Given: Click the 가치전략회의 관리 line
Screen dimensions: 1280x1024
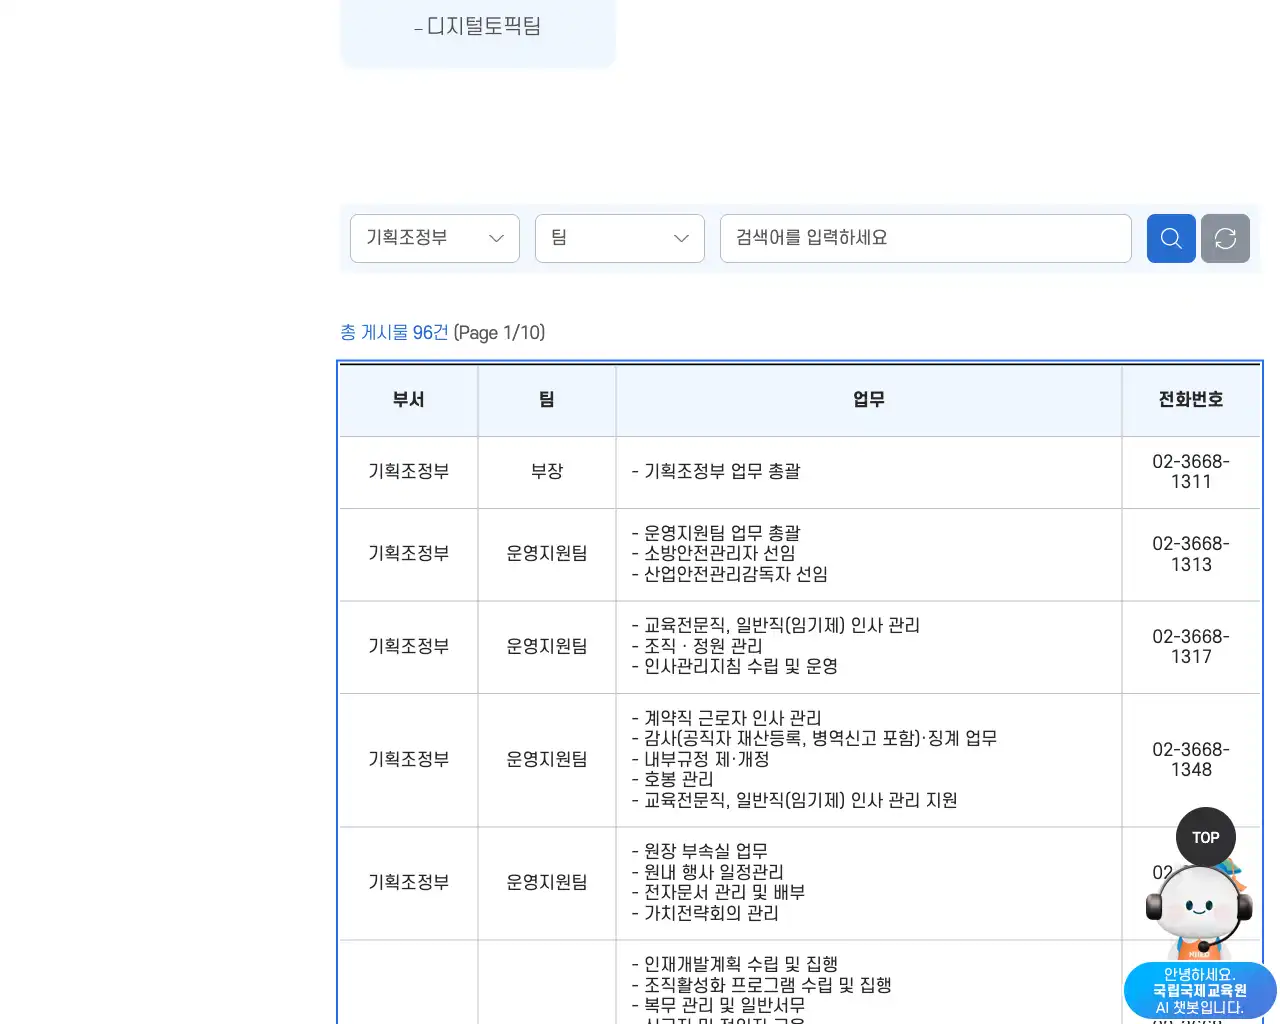Looking at the screenshot, I should (705, 913).
